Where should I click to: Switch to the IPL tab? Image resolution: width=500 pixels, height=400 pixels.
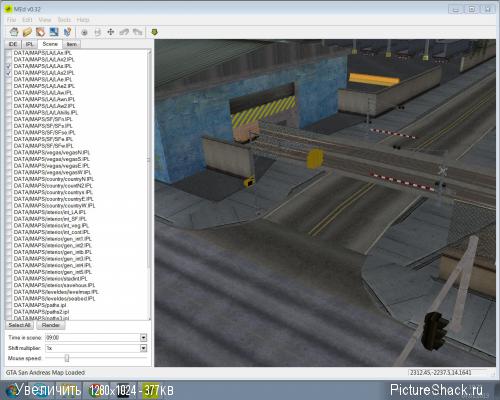coord(30,44)
